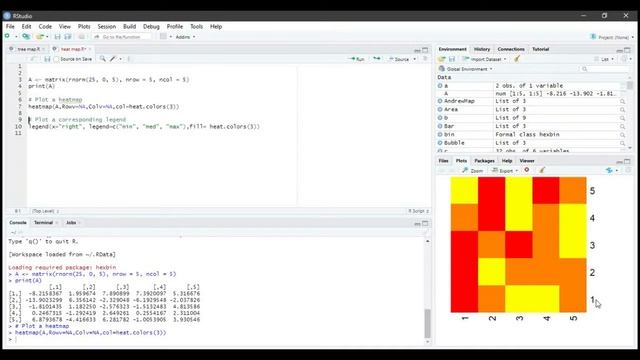Open the Source button dropdown arrow
The image size is (640, 360).
click(415, 59)
